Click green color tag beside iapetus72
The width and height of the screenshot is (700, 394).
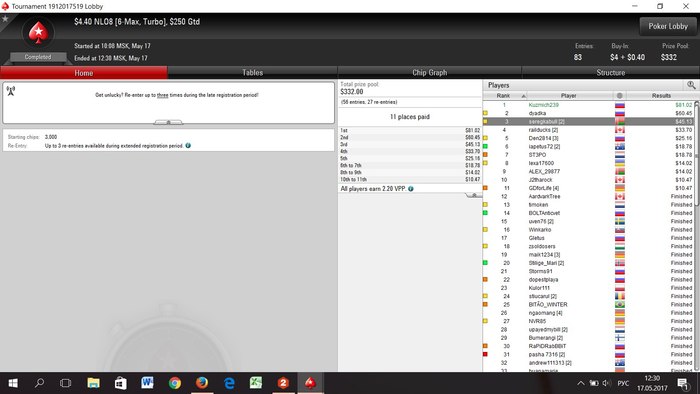(x=485, y=146)
